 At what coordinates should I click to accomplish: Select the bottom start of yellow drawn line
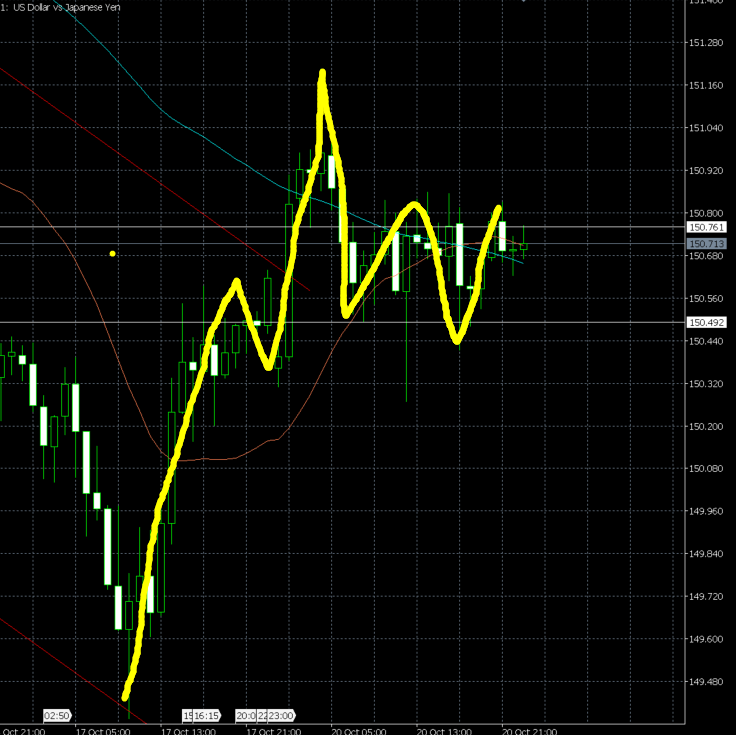(126, 695)
